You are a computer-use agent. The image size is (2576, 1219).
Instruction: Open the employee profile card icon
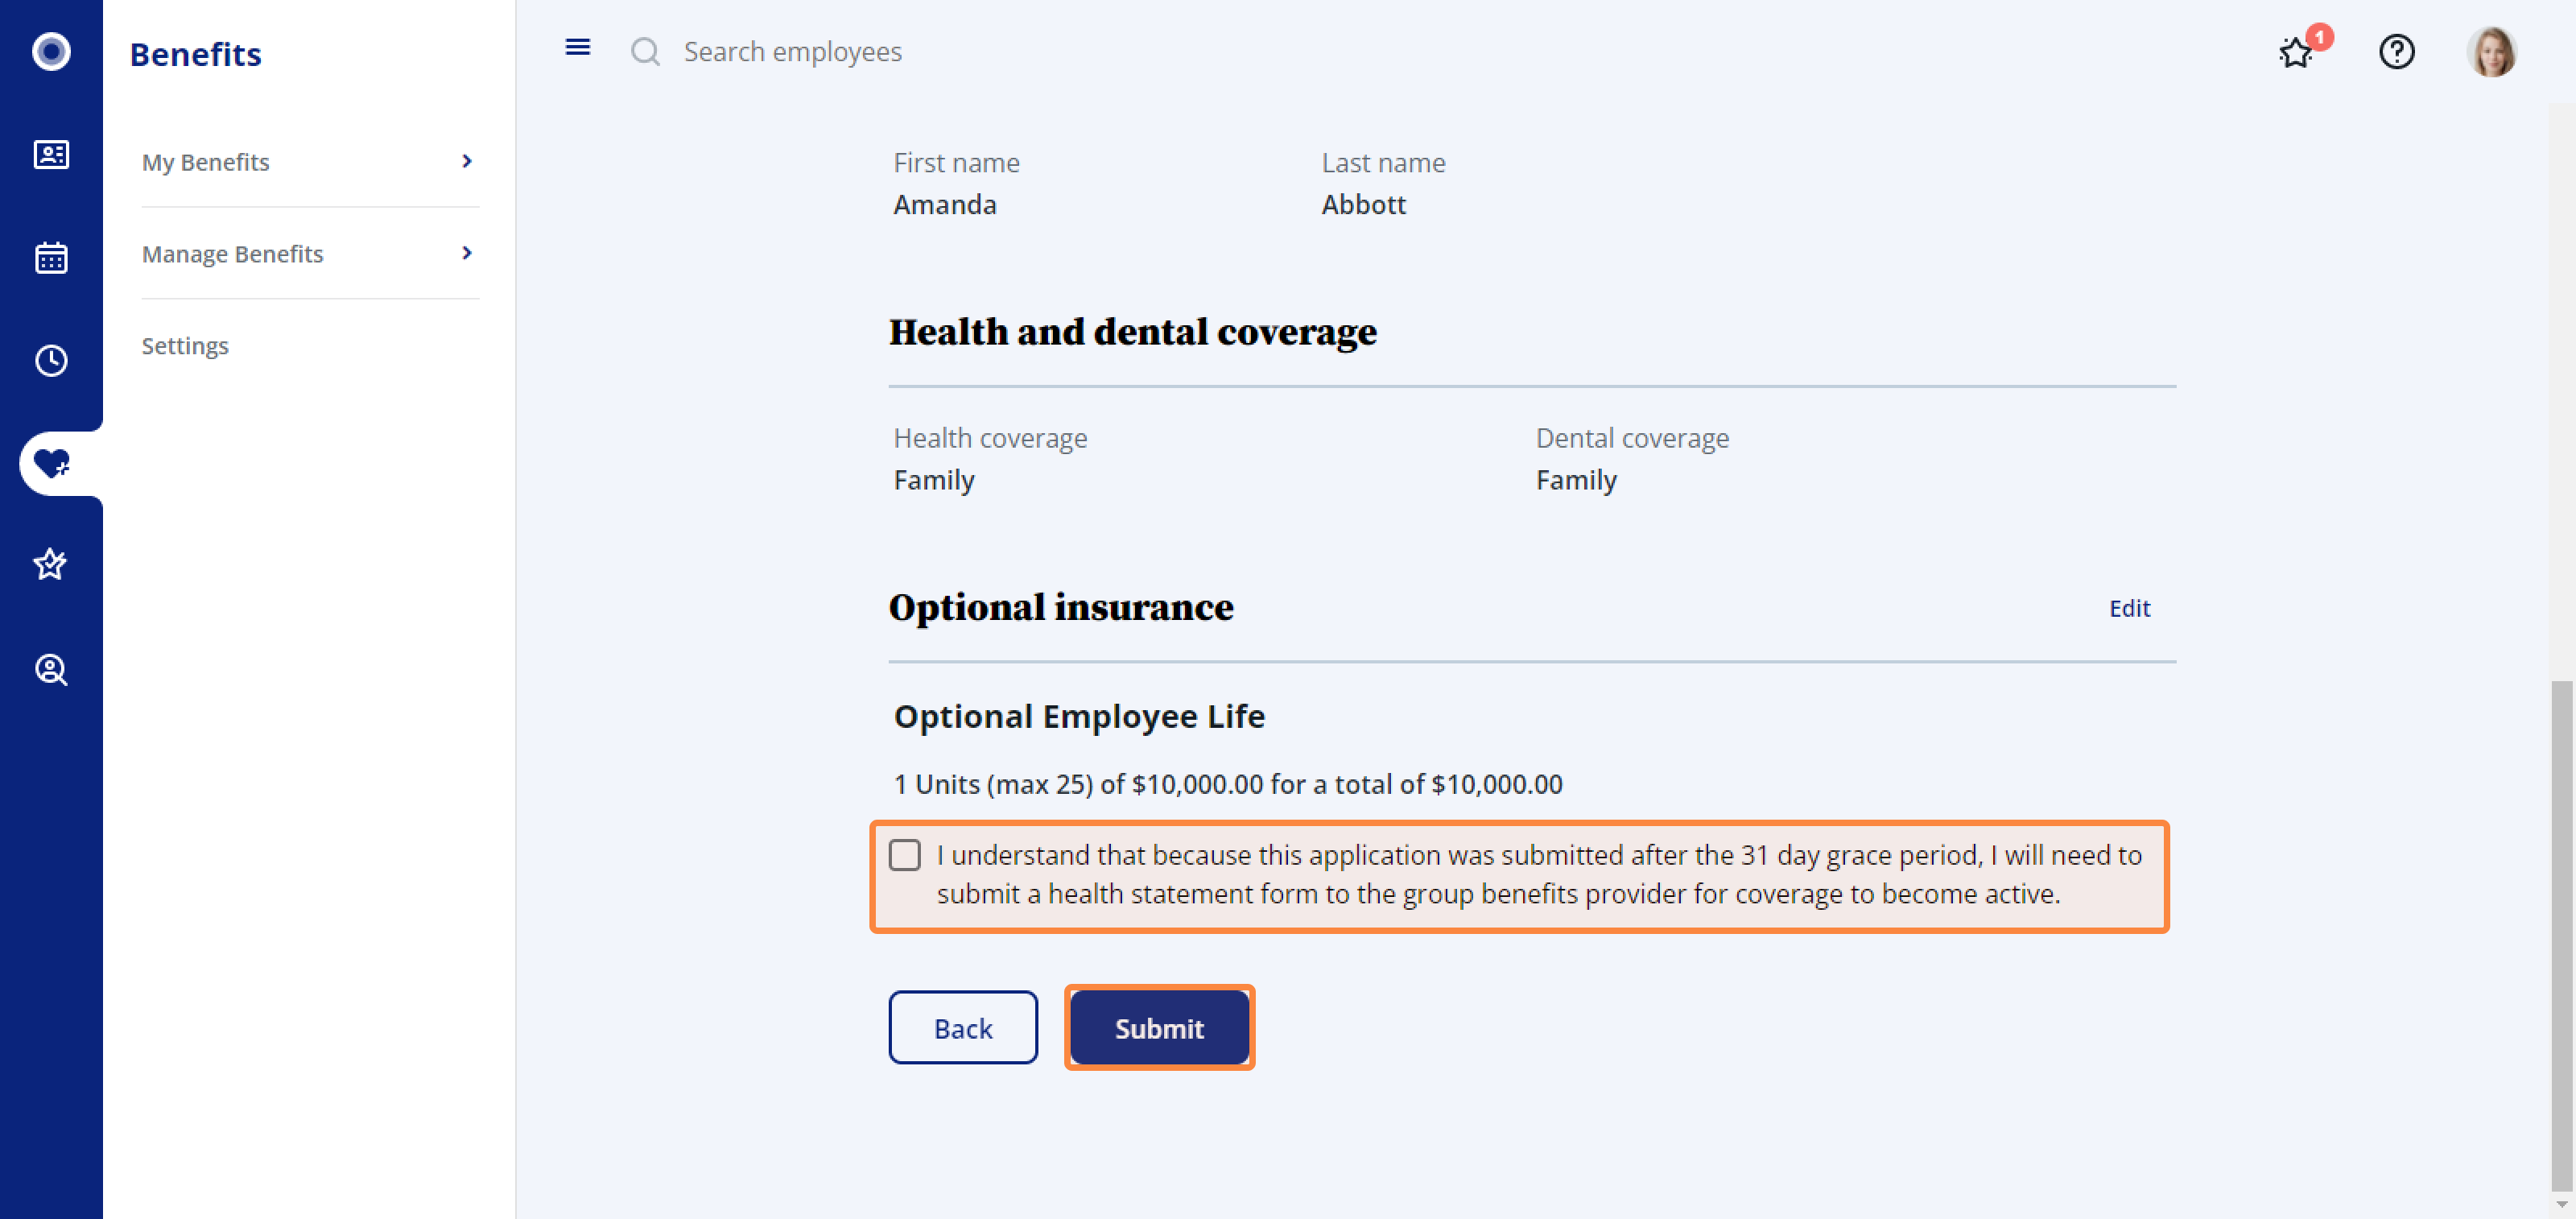coord(51,155)
